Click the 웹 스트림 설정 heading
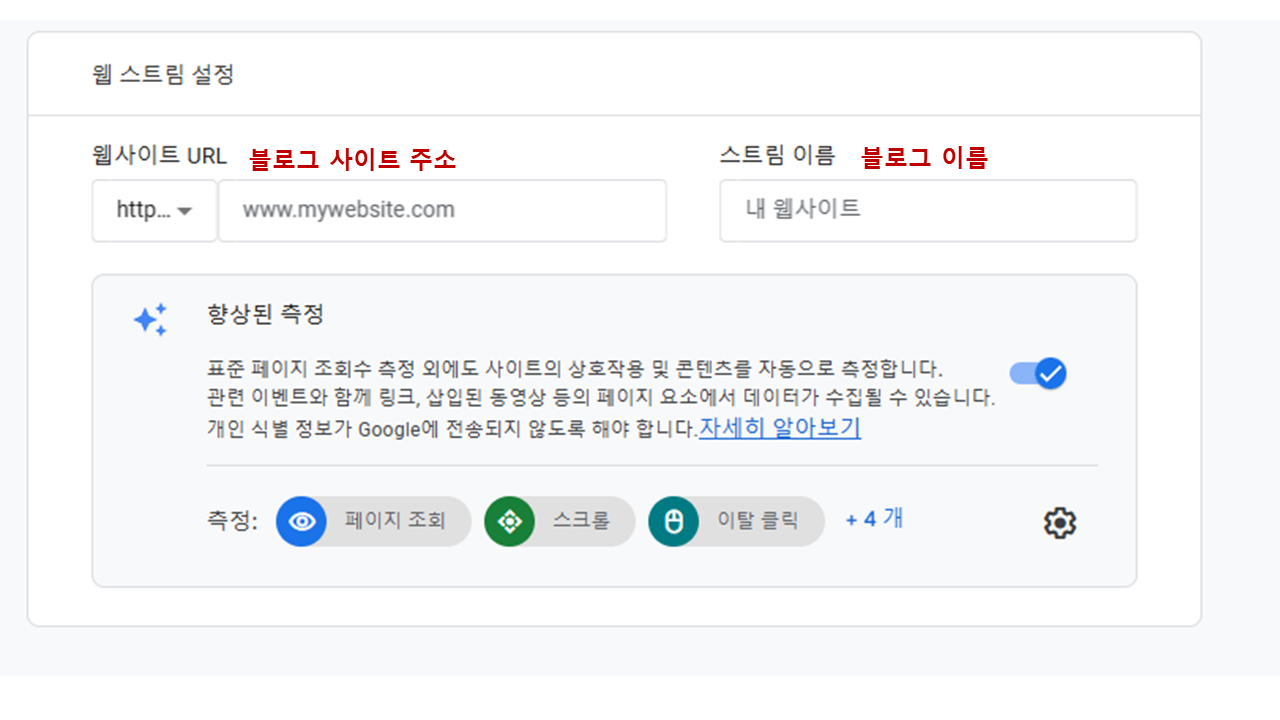This screenshot has height=720, width=1280. [x=163, y=75]
